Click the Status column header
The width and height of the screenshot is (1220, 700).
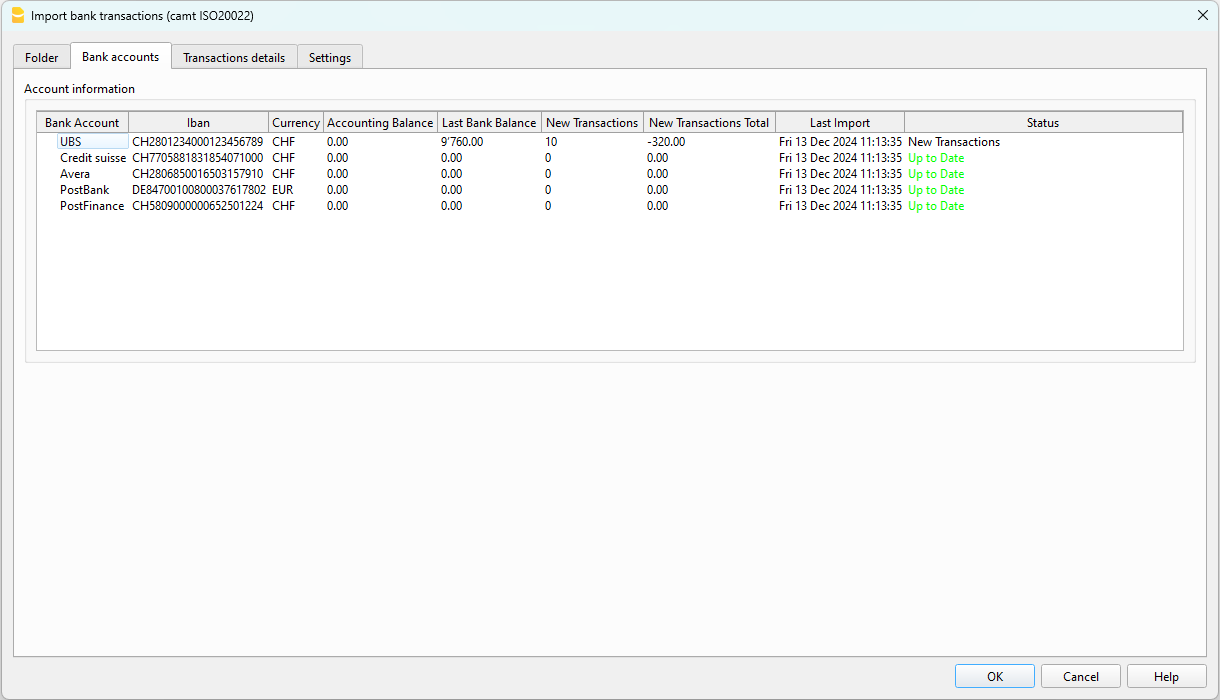point(1042,123)
